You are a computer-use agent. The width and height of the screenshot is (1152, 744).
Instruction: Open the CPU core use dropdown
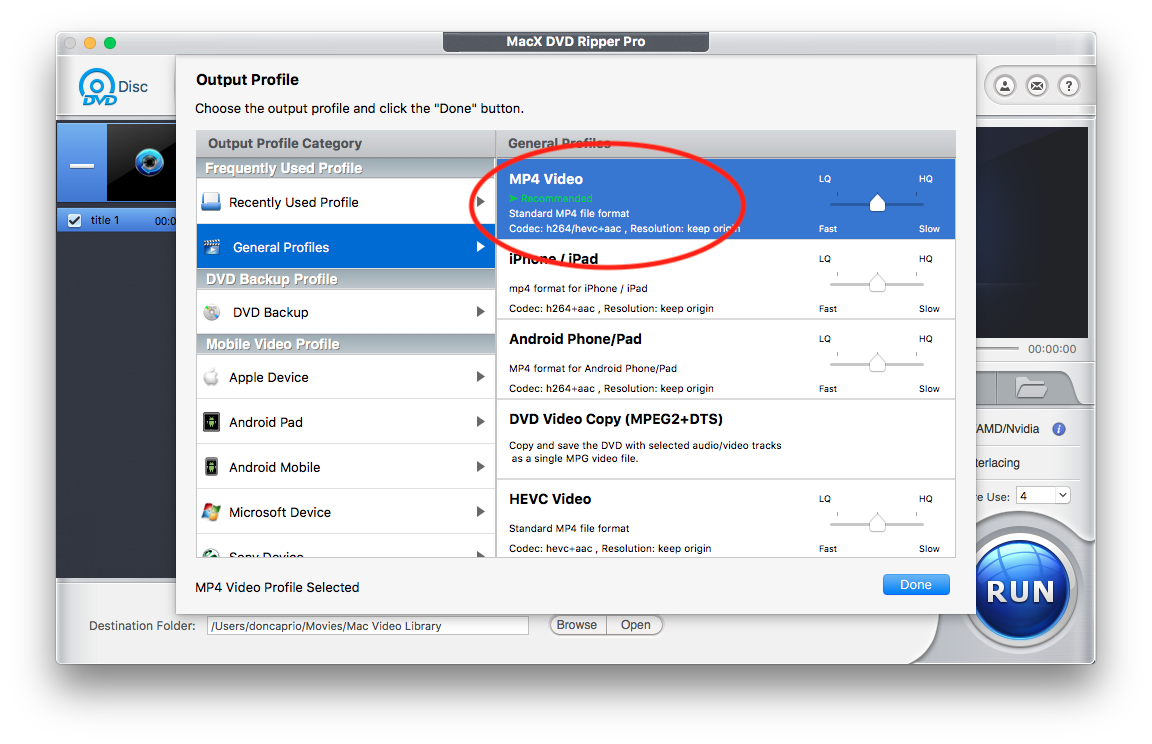(x=1043, y=496)
